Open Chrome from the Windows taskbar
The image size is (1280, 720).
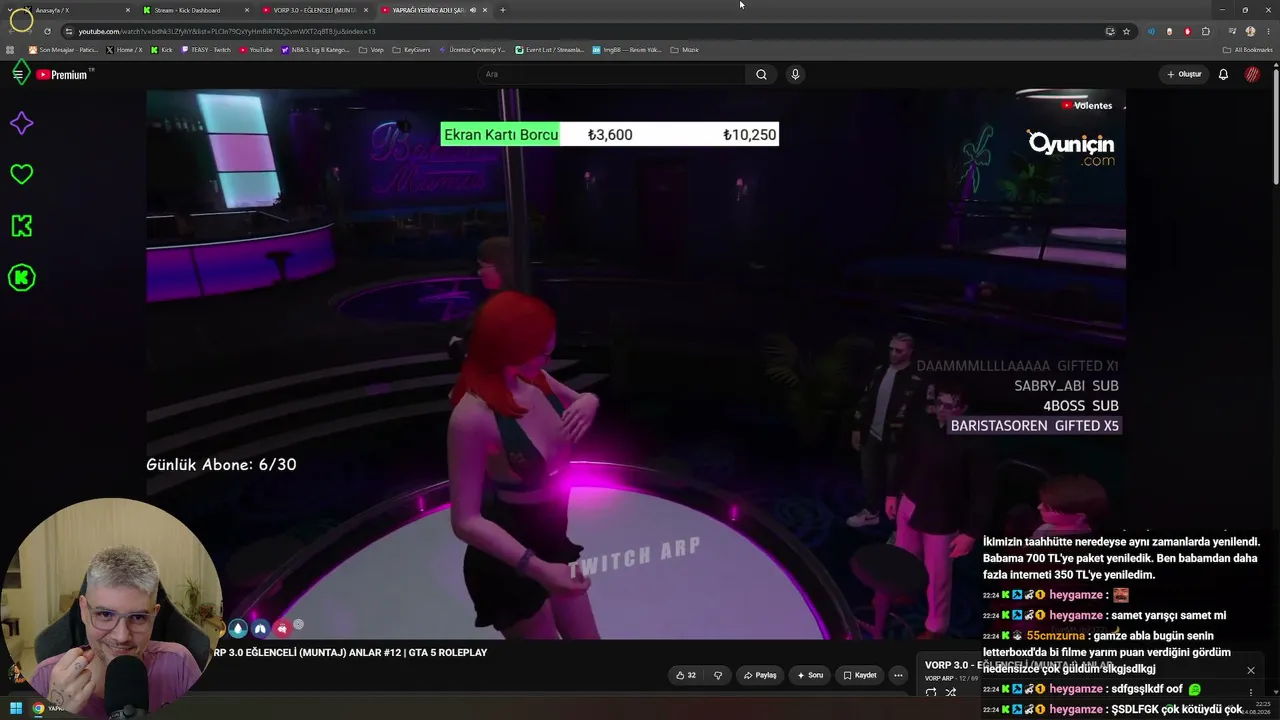point(38,709)
